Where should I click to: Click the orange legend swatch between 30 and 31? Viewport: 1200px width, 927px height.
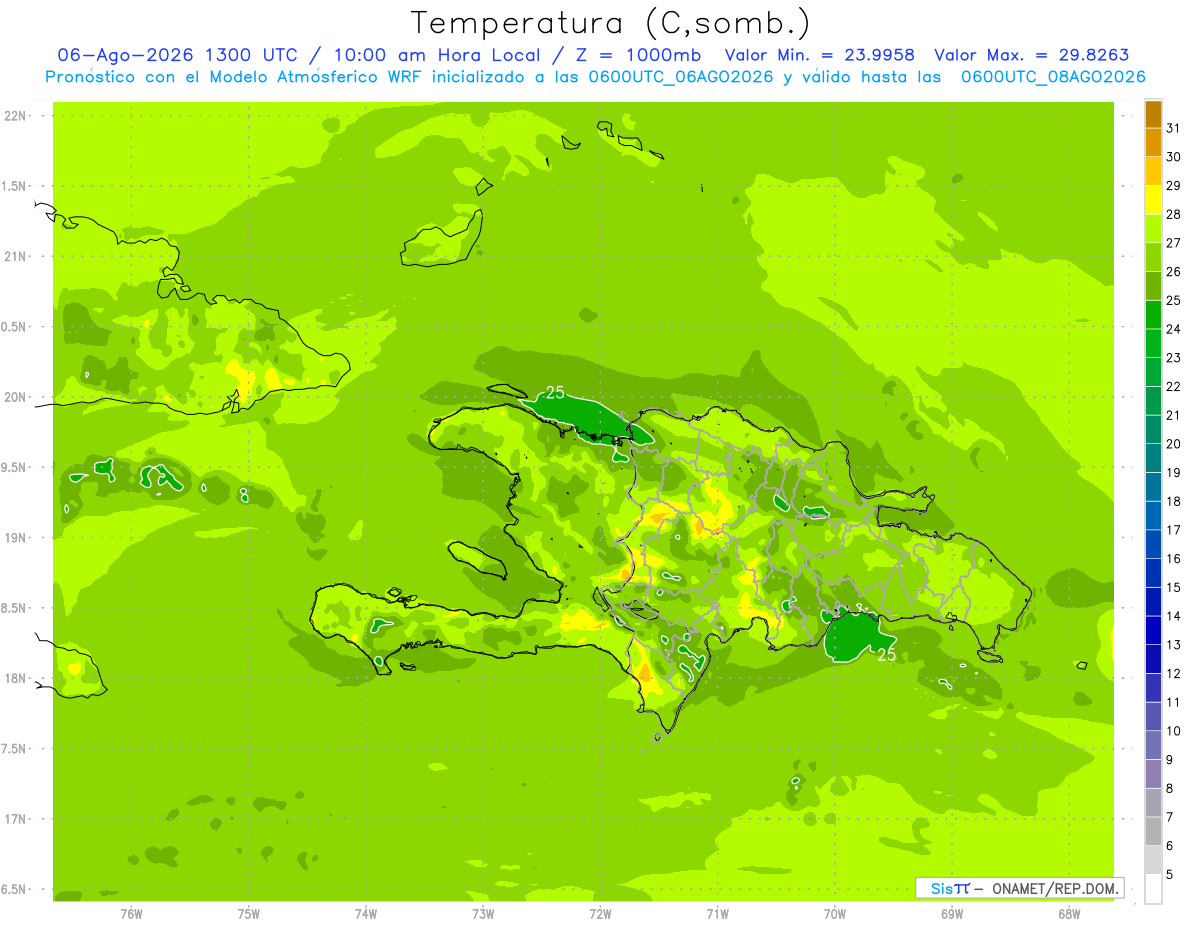pos(1153,144)
